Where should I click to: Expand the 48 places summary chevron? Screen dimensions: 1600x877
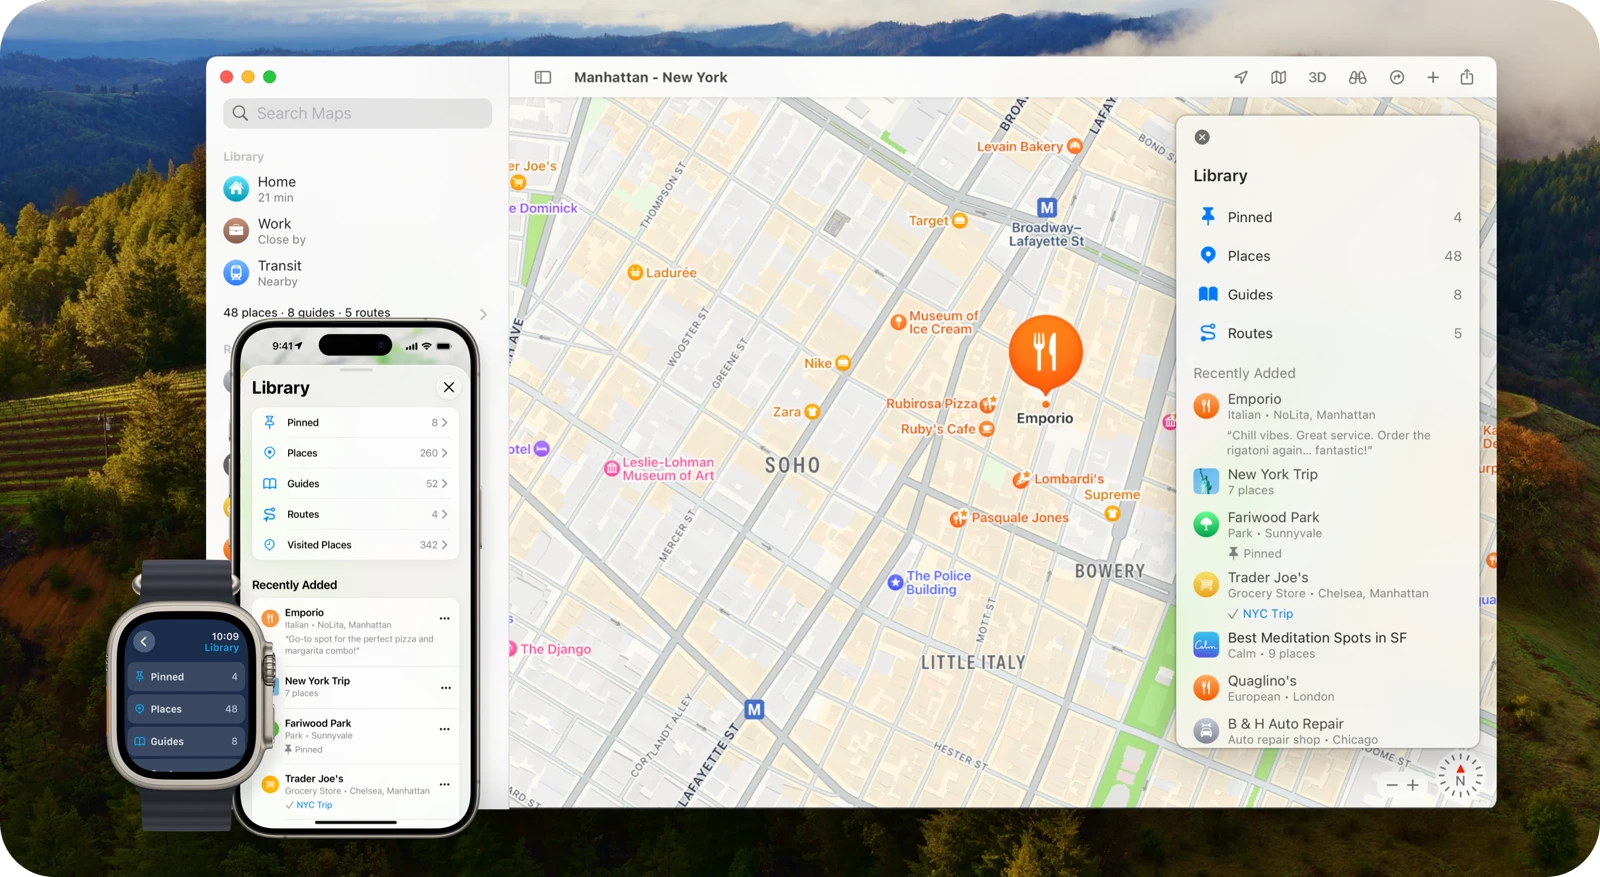(x=483, y=314)
